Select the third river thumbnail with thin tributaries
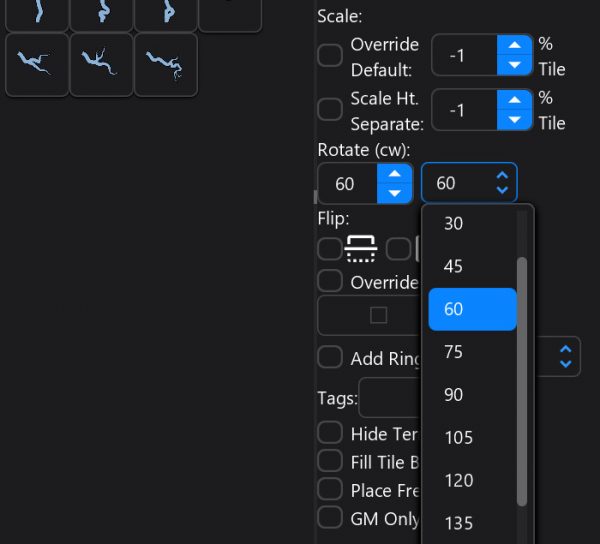The height and width of the screenshot is (544, 600). 166,64
